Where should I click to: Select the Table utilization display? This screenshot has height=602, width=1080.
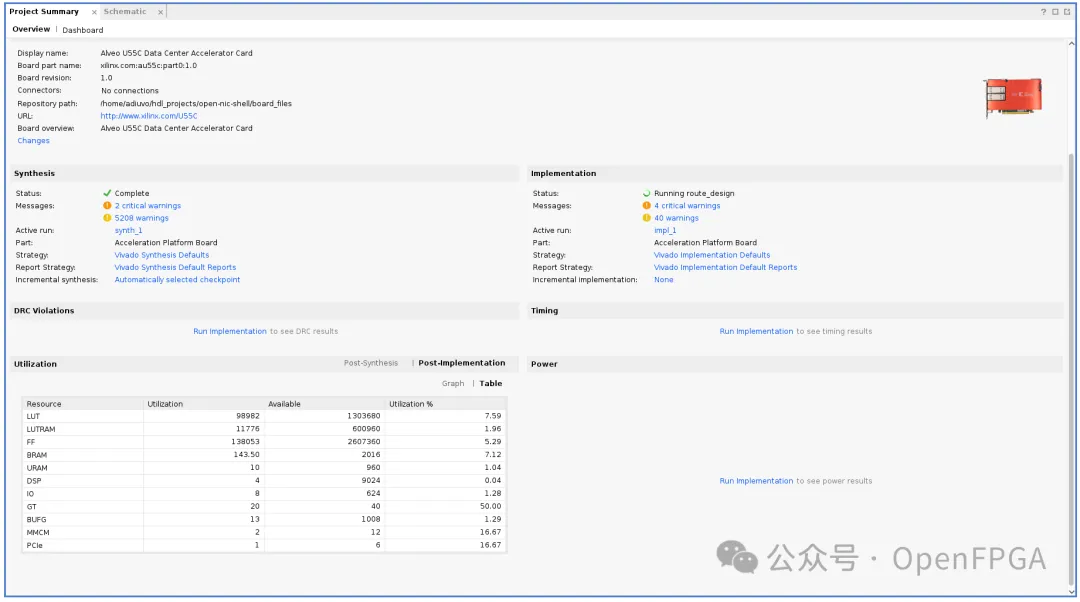491,384
